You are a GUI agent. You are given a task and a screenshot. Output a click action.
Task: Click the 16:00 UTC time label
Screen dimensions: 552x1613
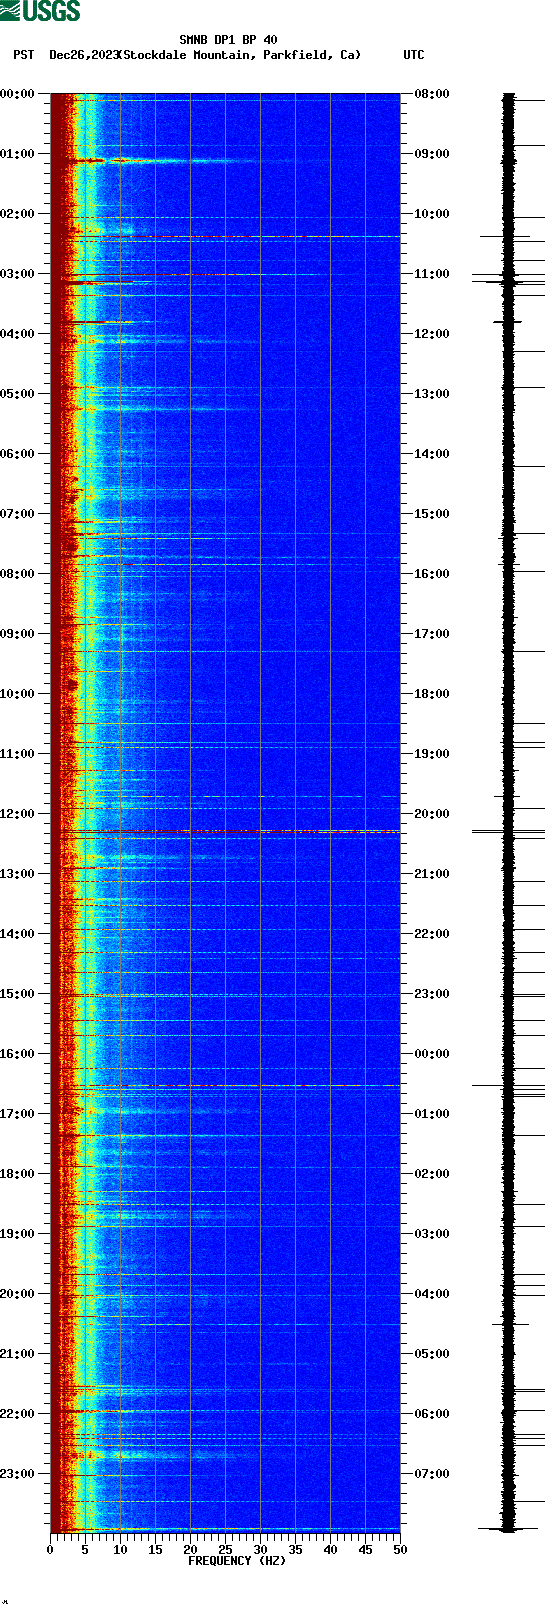(x=432, y=574)
